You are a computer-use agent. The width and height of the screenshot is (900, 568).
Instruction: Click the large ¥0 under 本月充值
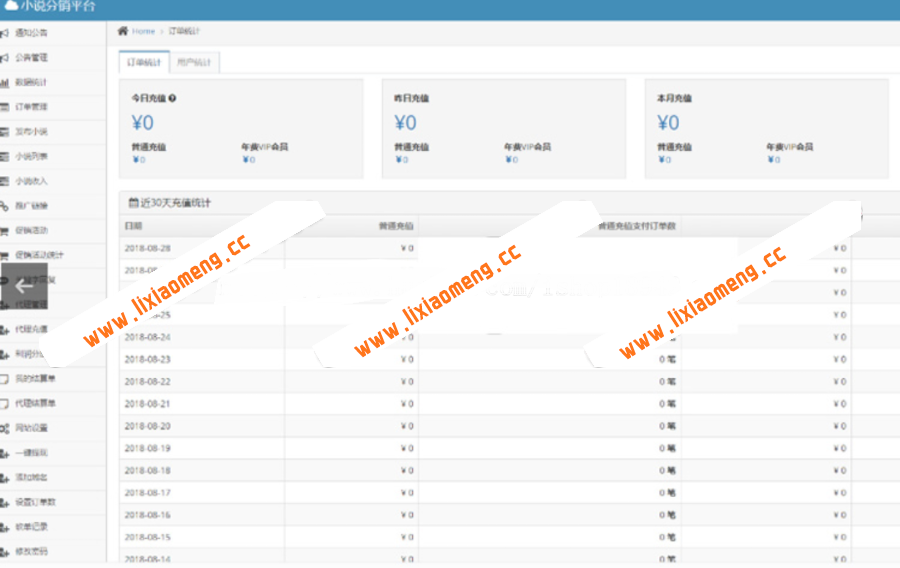pos(668,123)
